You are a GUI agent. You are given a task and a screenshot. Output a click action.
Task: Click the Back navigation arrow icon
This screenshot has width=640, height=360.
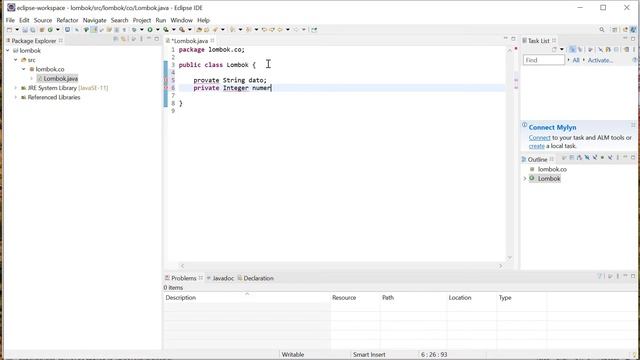pyautogui.click(x=280, y=30)
